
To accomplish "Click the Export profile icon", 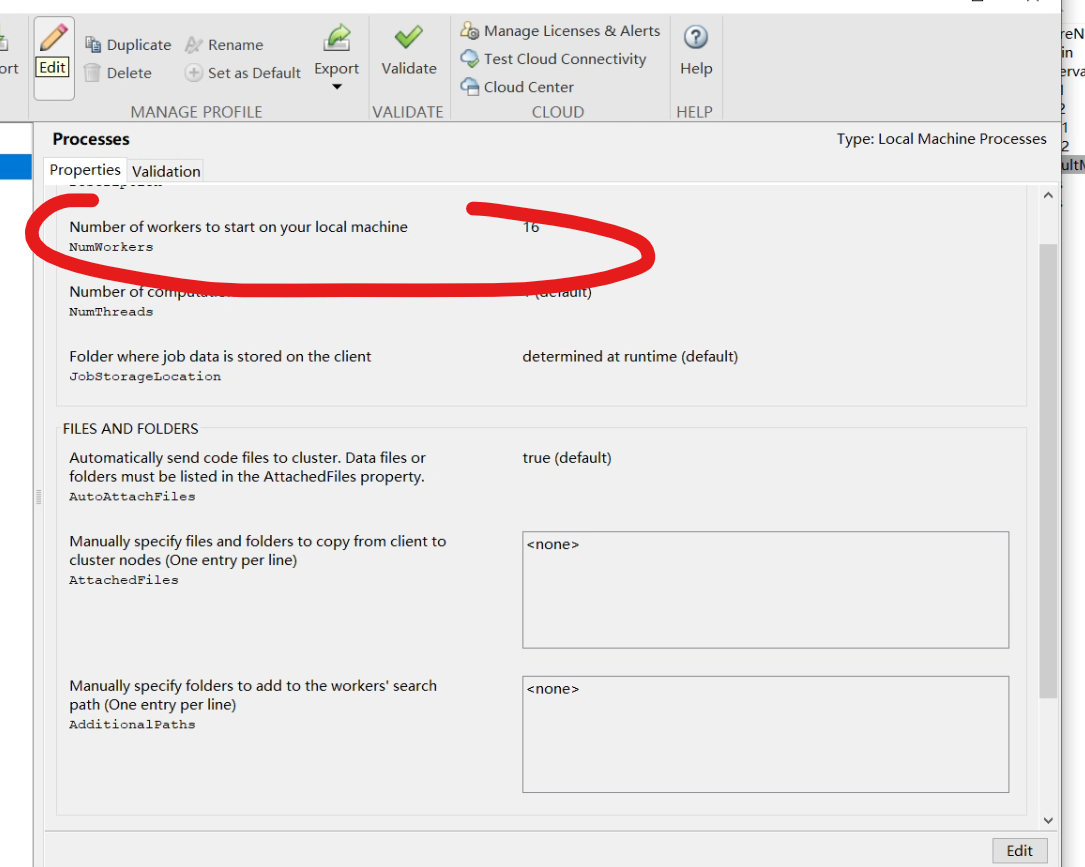I will point(336,40).
